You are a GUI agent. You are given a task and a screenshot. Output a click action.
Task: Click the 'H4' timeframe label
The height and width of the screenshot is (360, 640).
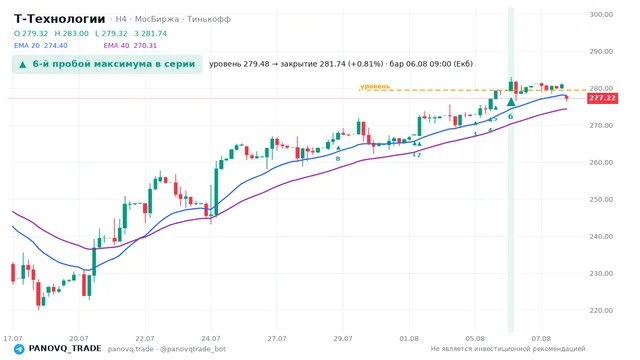coord(121,19)
